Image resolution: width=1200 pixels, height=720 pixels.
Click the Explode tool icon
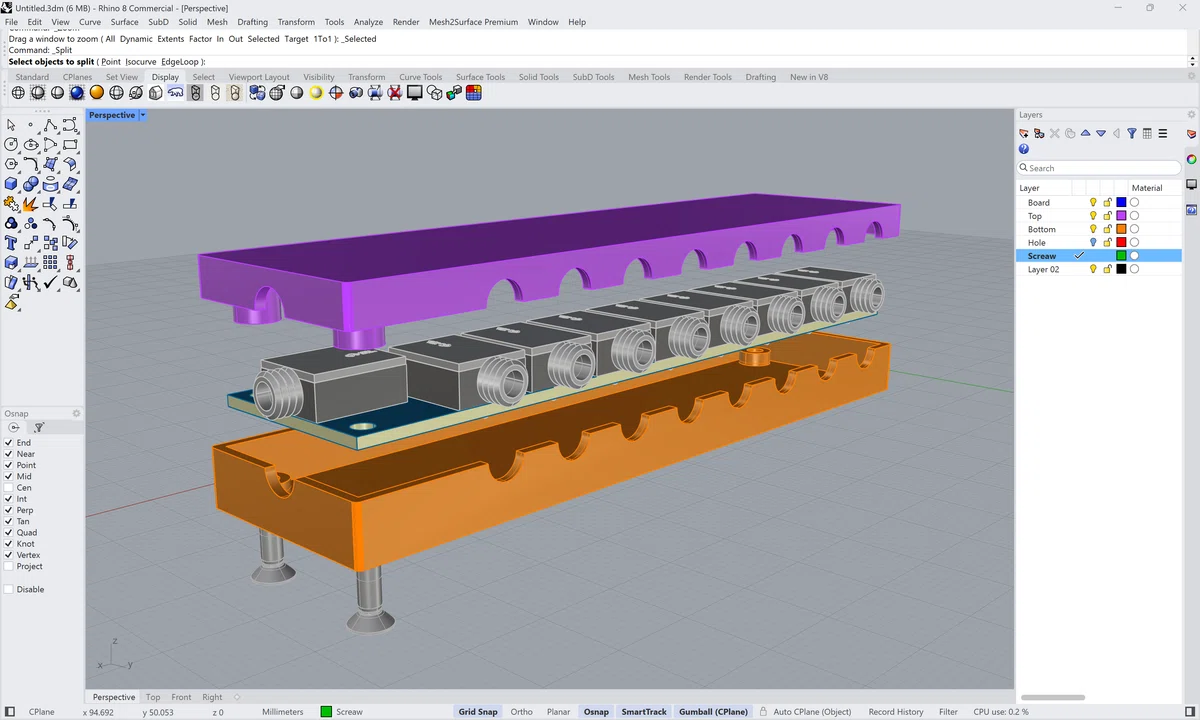[31, 203]
